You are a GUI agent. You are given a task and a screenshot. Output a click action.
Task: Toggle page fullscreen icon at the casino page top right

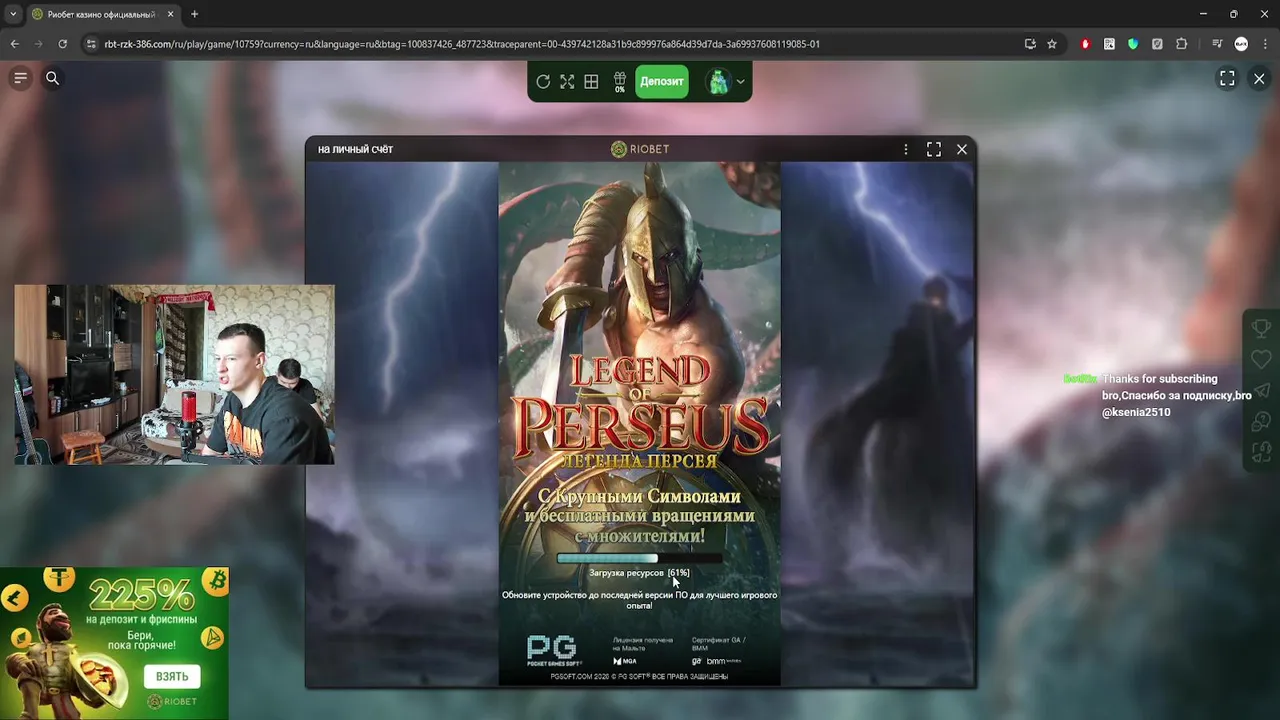click(x=1227, y=78)
